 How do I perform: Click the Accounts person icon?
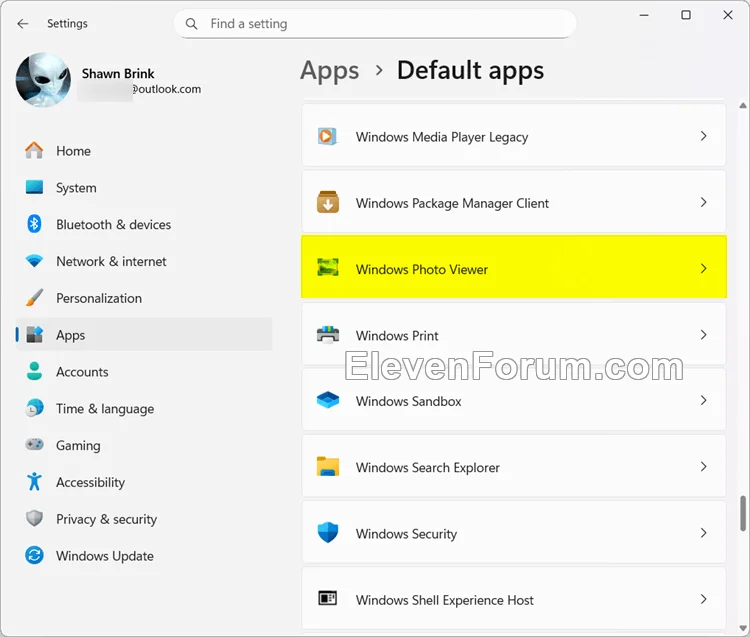coord(34,371)
